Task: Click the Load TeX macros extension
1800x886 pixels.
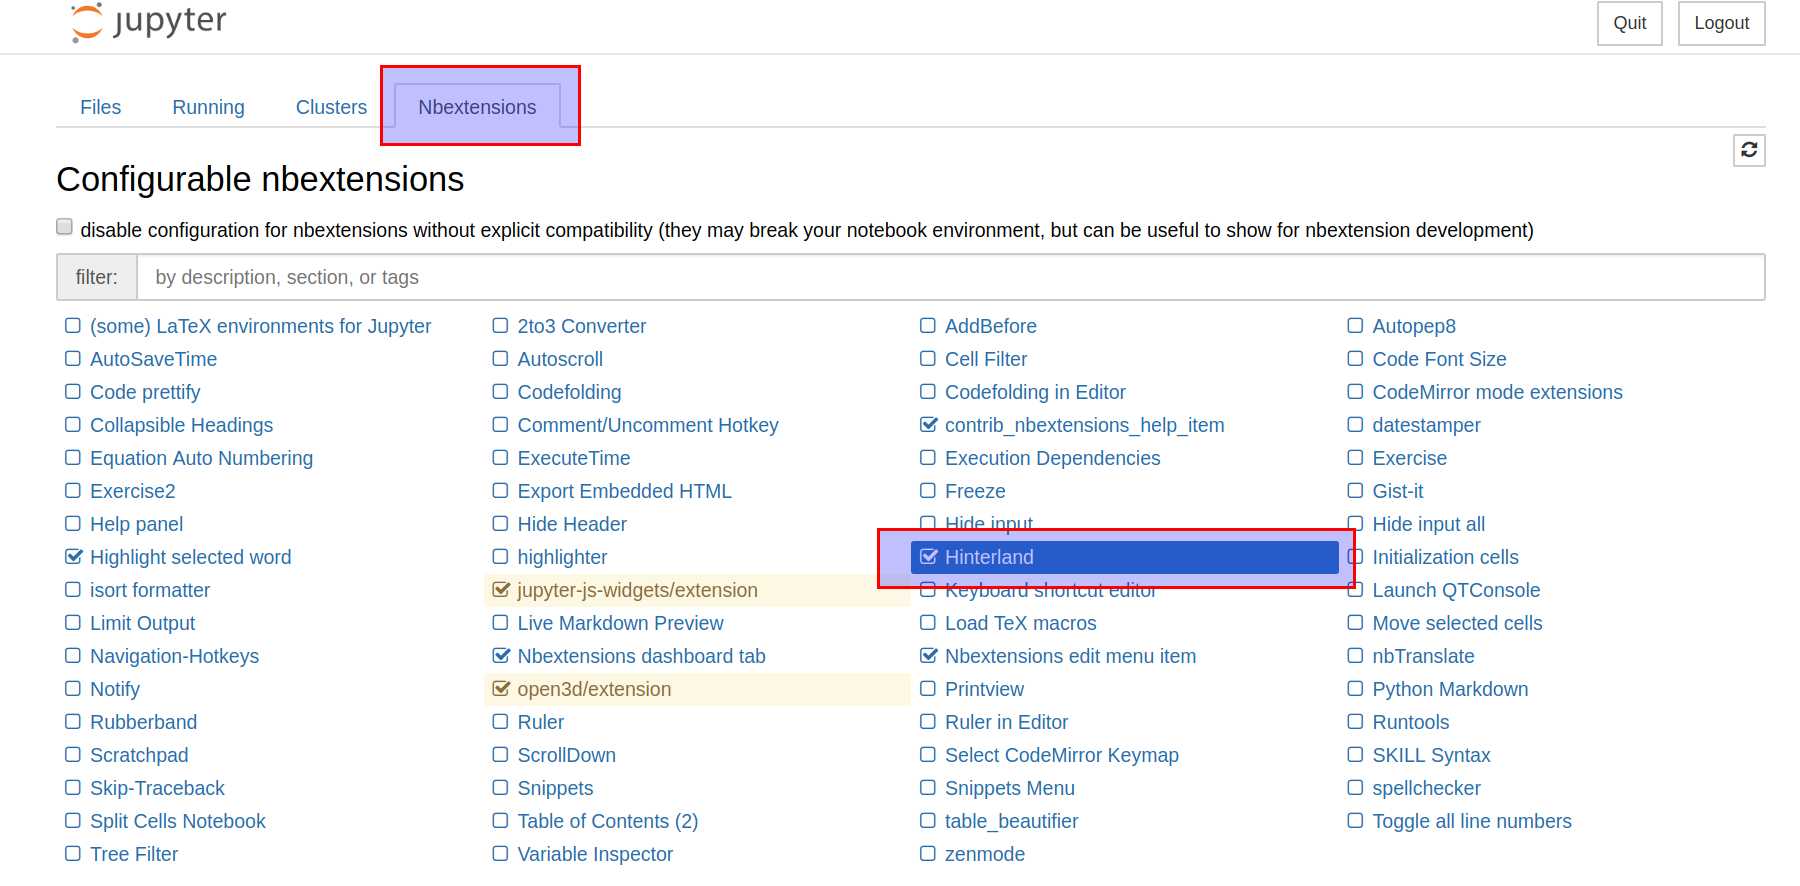Action: pyautogui.click(x=1021, y=623)
